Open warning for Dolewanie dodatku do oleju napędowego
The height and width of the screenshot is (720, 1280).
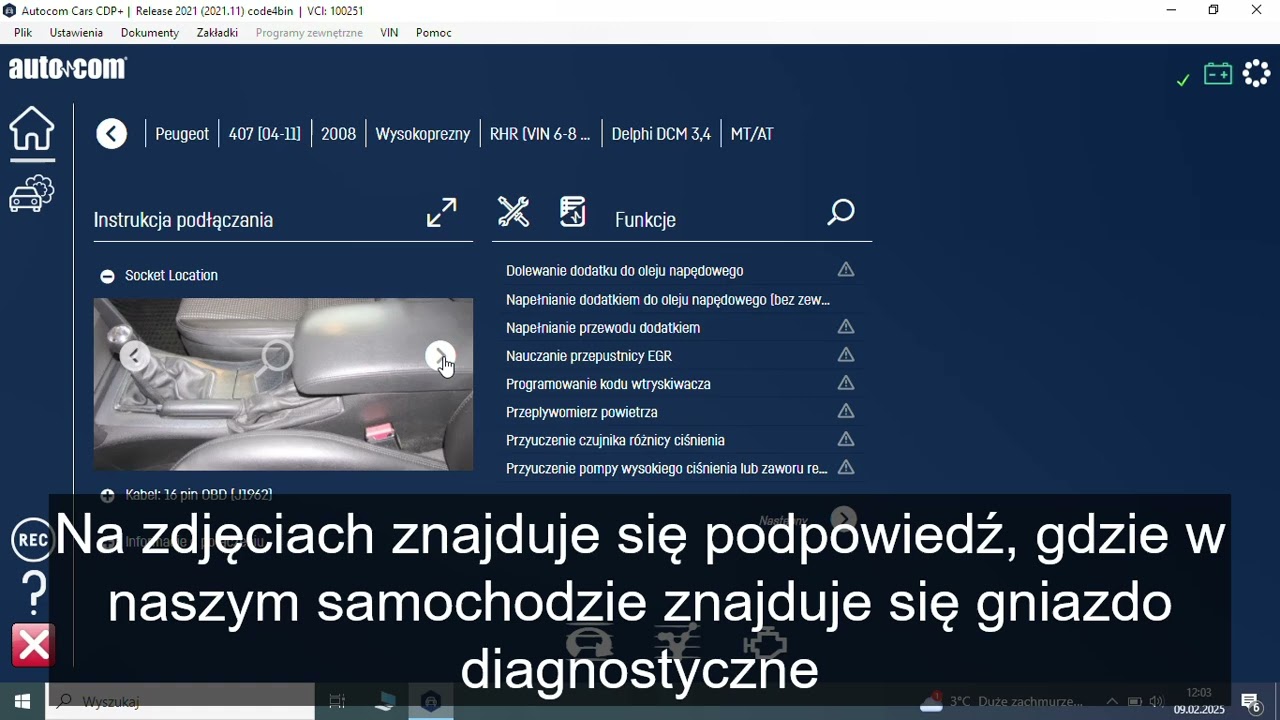pos(846,270)
